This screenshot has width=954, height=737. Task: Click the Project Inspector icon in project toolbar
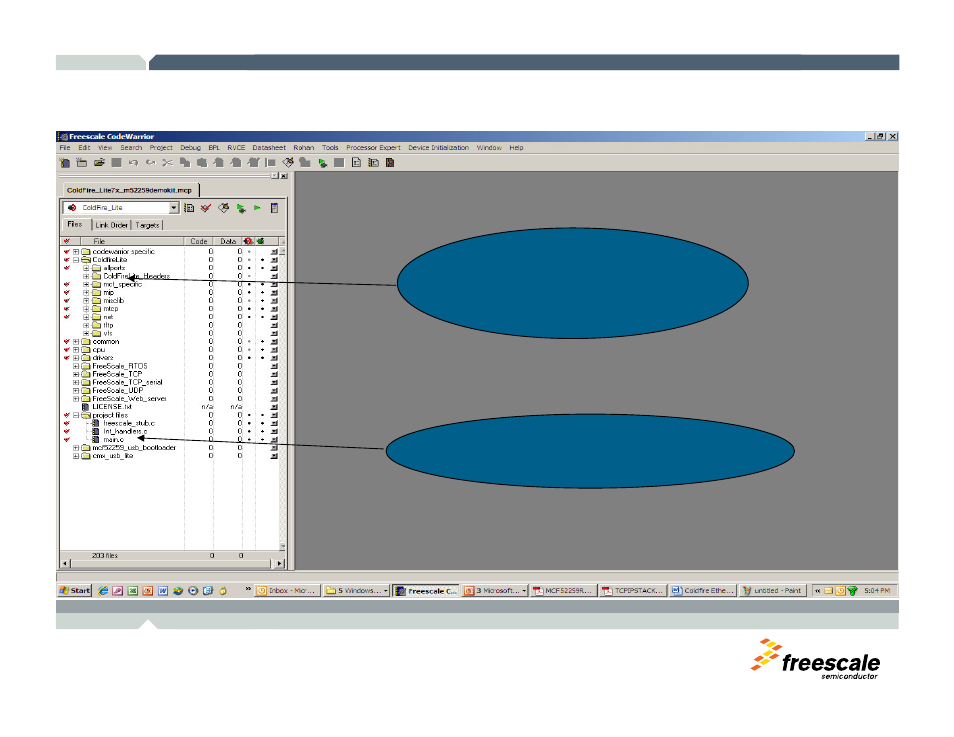274,208
